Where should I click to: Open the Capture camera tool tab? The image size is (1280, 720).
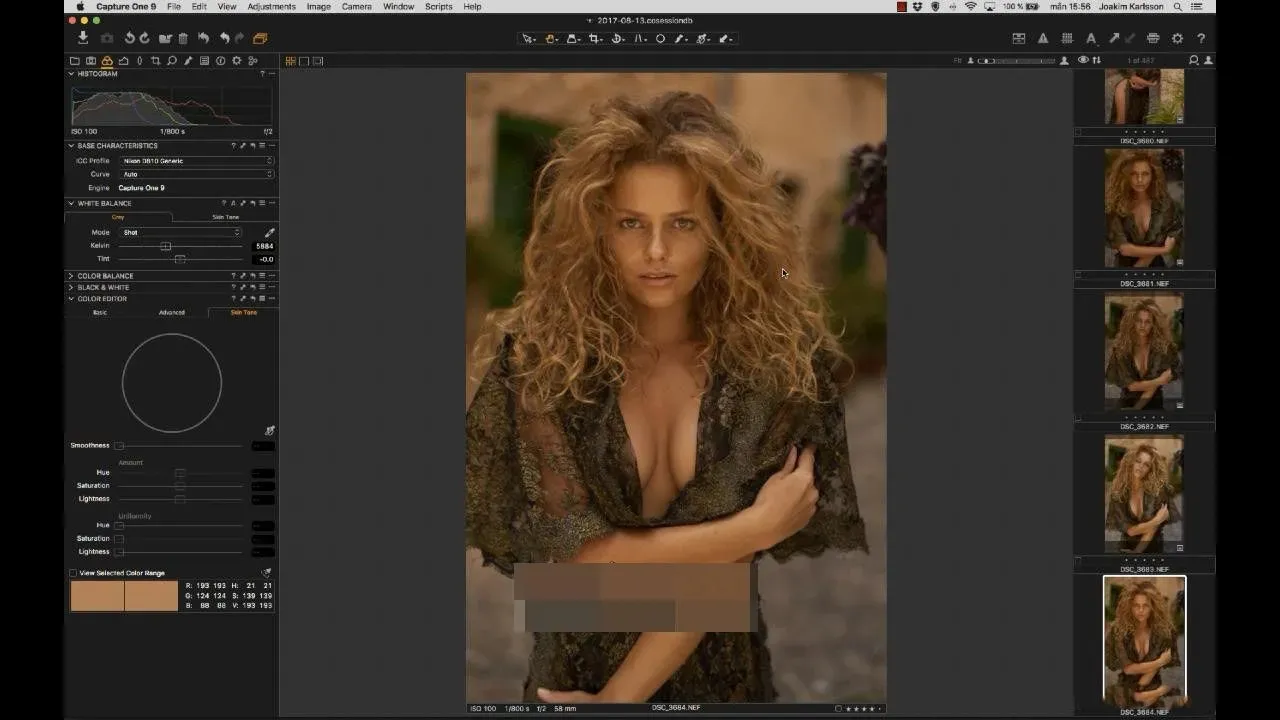click(91, 61)
